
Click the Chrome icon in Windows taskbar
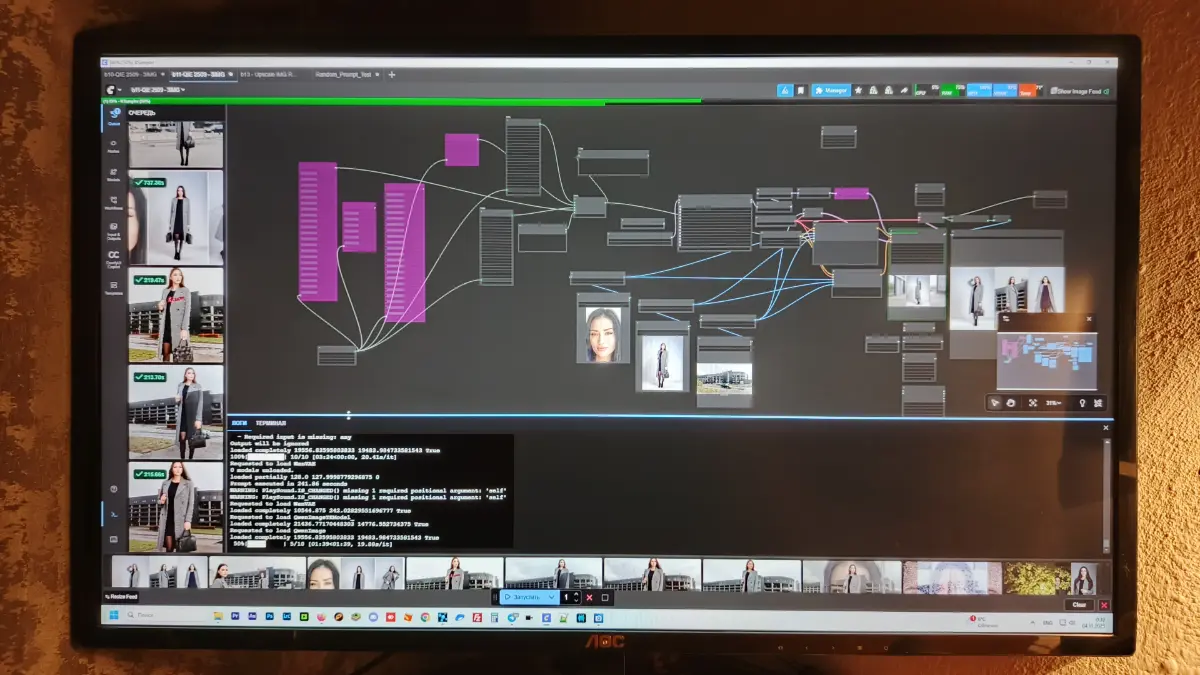(x=425, y=617)
